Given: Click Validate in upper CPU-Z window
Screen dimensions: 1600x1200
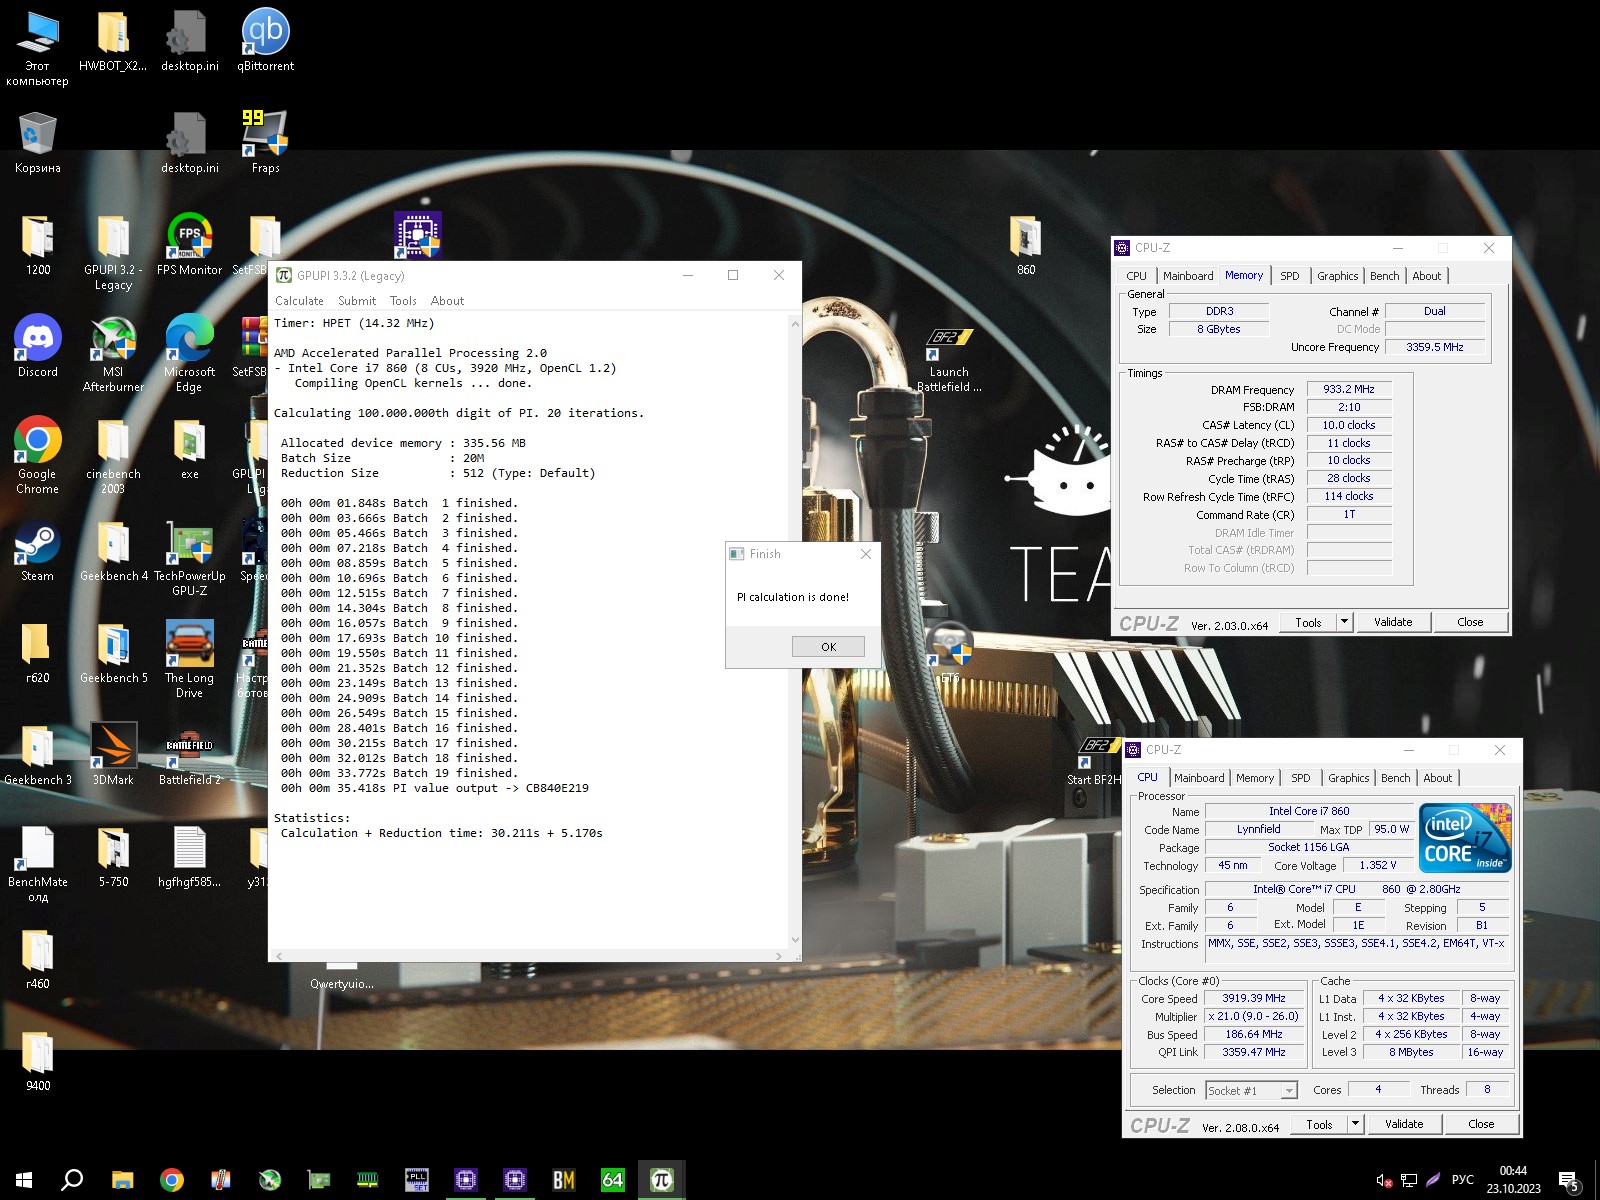Looking at the screenshot, I should point(1393,622).
